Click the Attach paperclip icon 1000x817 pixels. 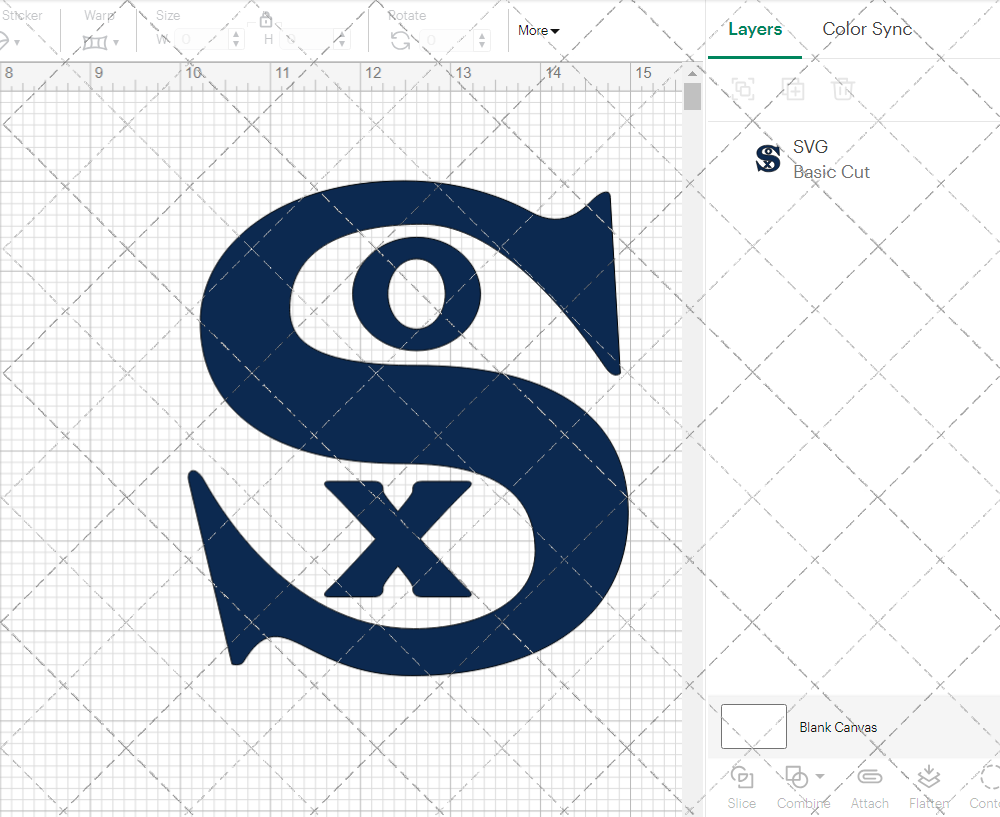(870, 785)
